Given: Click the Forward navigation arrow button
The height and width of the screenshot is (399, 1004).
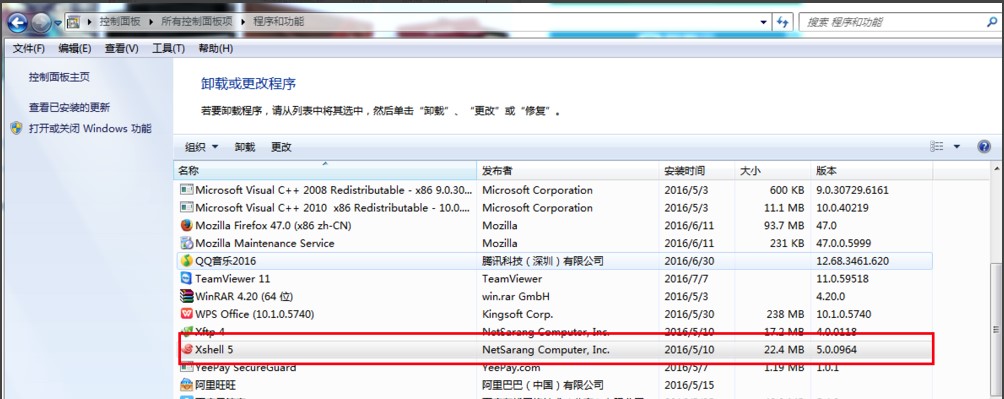Looking at the screenshot, I should [41, 23].
